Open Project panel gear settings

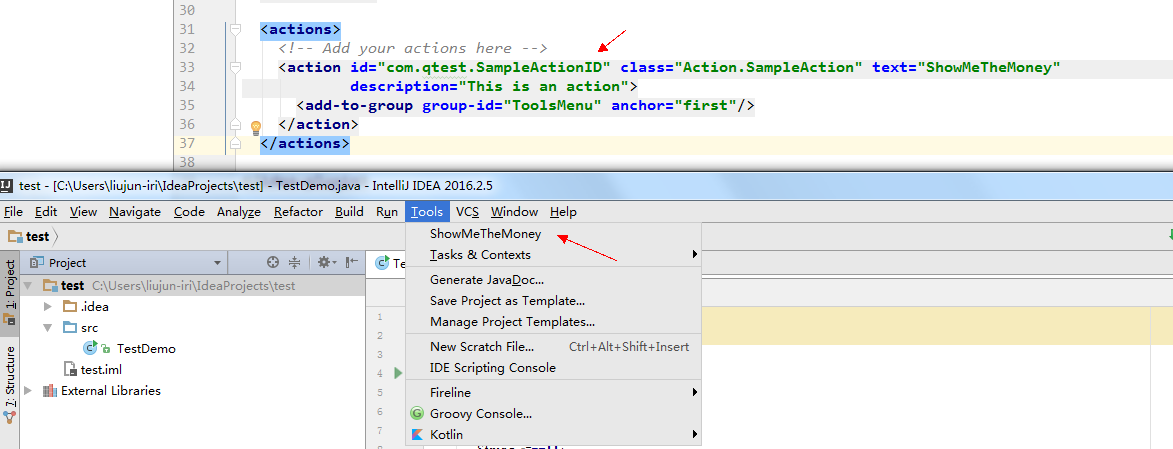(x=327, y=262)
